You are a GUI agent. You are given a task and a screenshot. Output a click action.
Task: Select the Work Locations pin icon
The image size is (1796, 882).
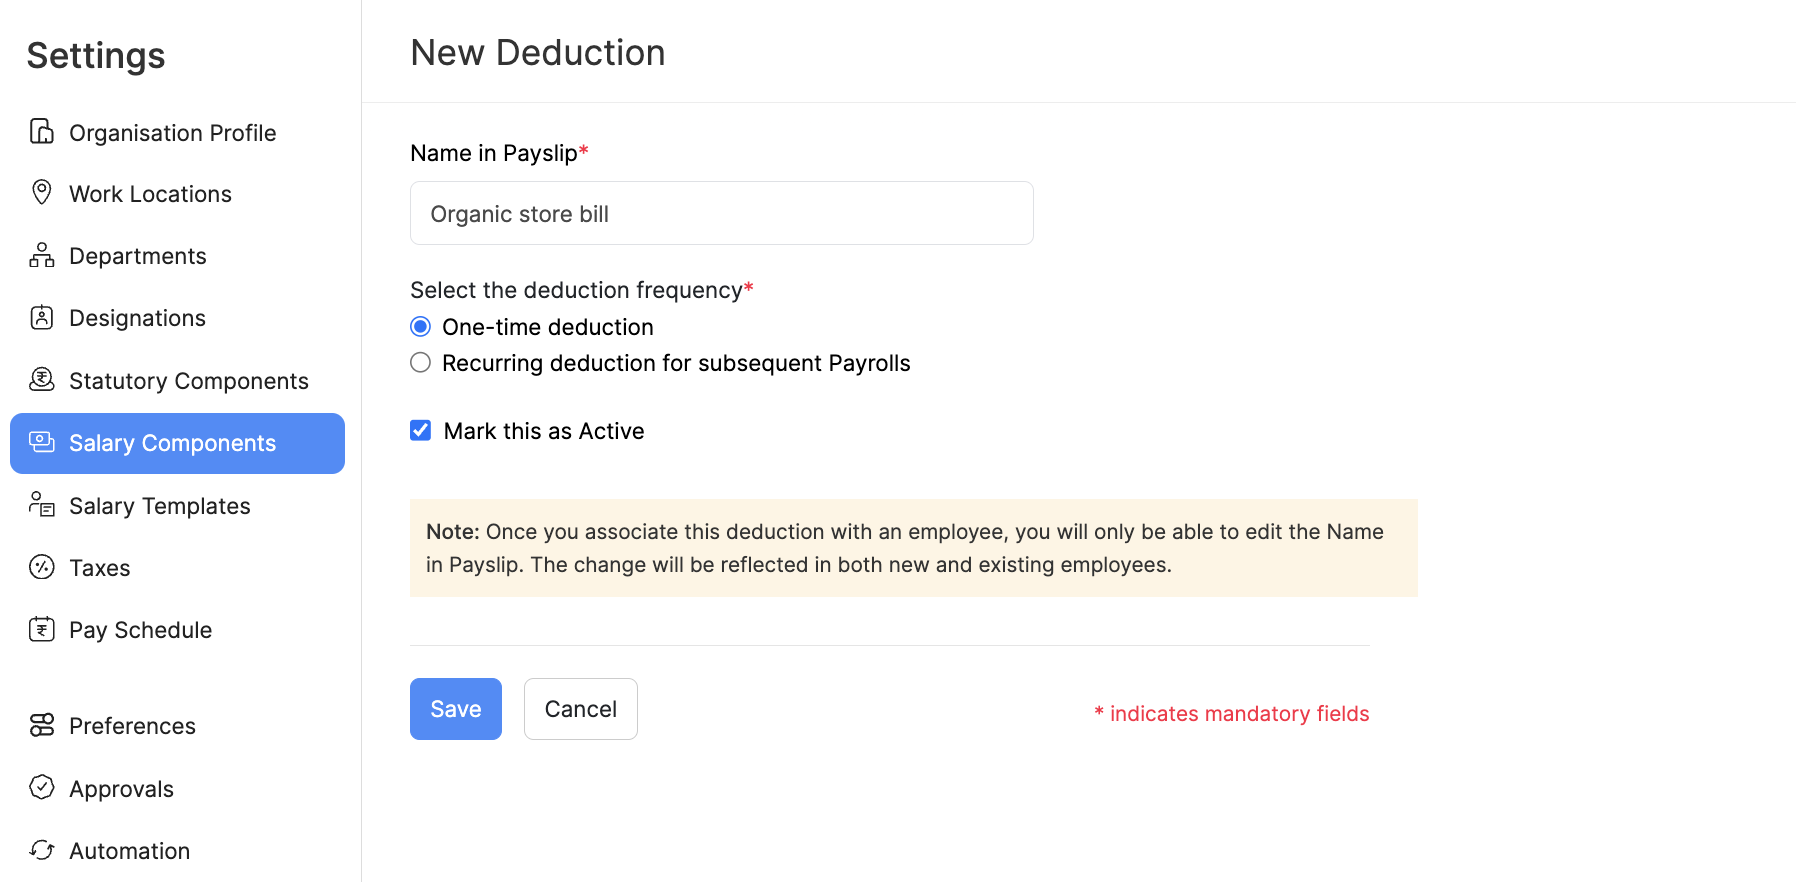[41, 193]
